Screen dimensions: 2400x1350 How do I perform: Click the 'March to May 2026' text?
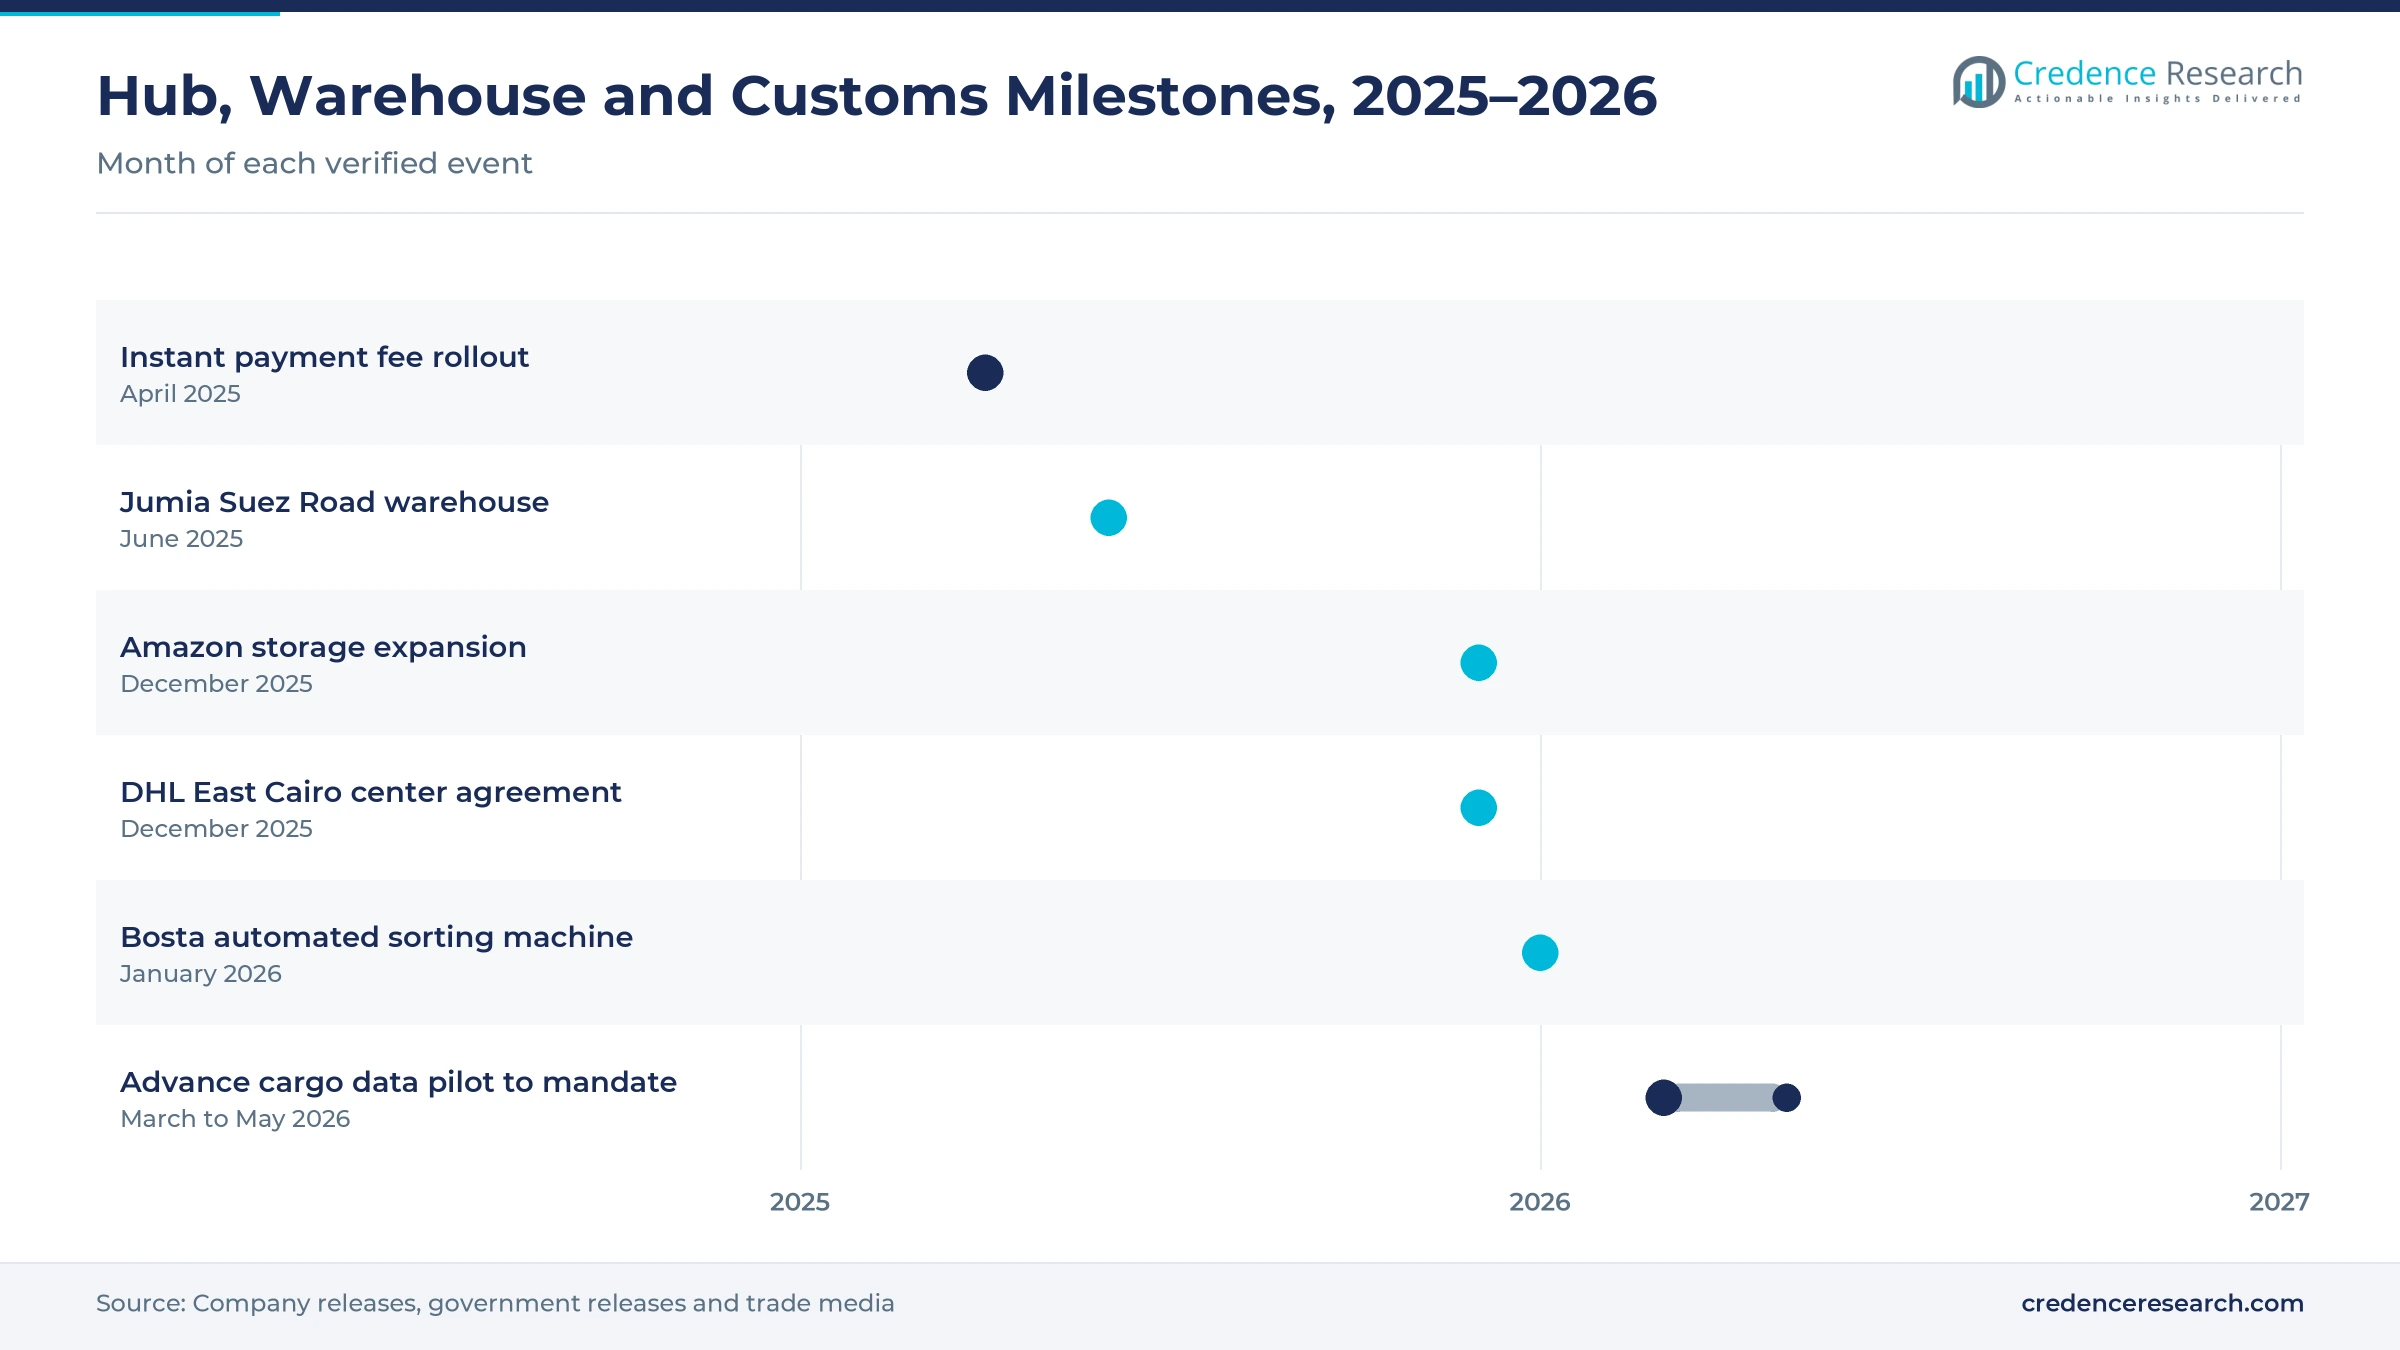pos(235,1119)
